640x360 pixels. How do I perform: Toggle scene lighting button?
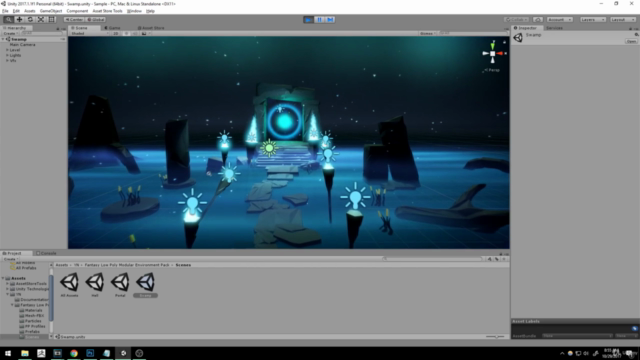pos(127,33)
